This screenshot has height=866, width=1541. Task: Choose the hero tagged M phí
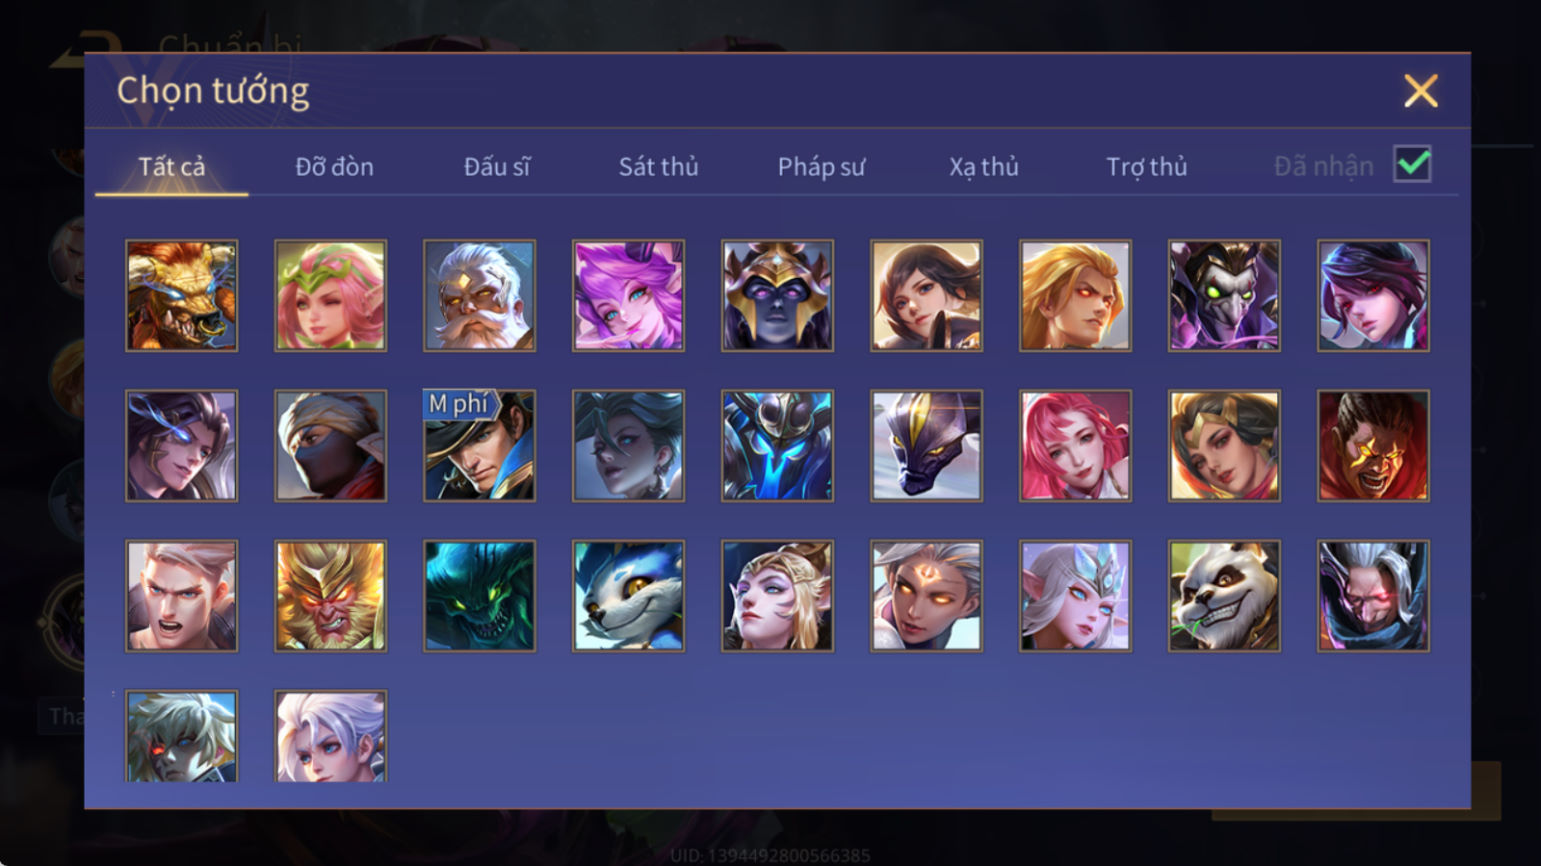(x=479, y=445)
